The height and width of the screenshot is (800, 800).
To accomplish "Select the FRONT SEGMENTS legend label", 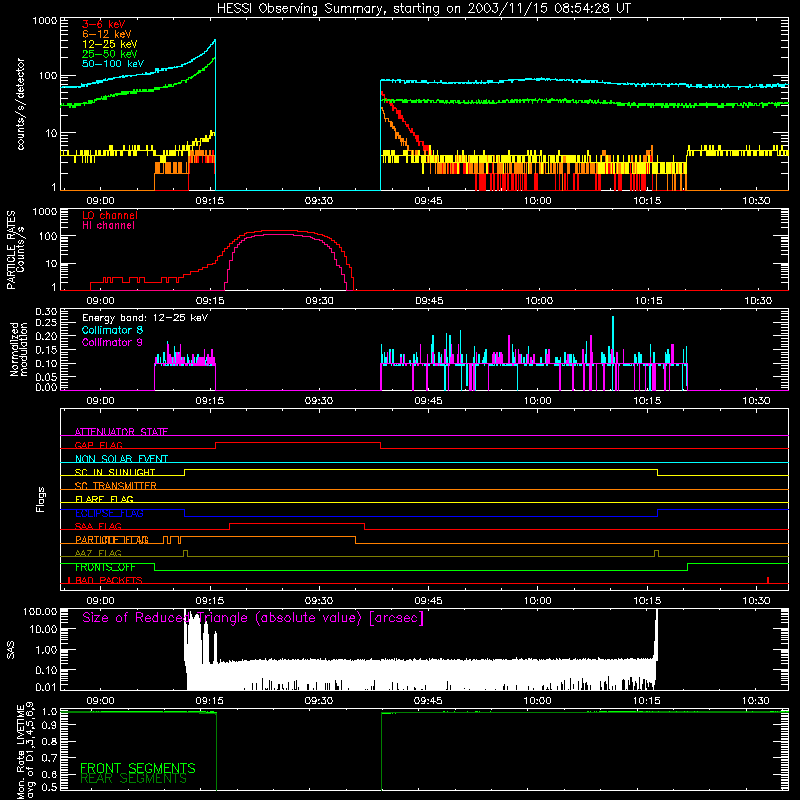I will pyautogui.click(x=138, y=768).
